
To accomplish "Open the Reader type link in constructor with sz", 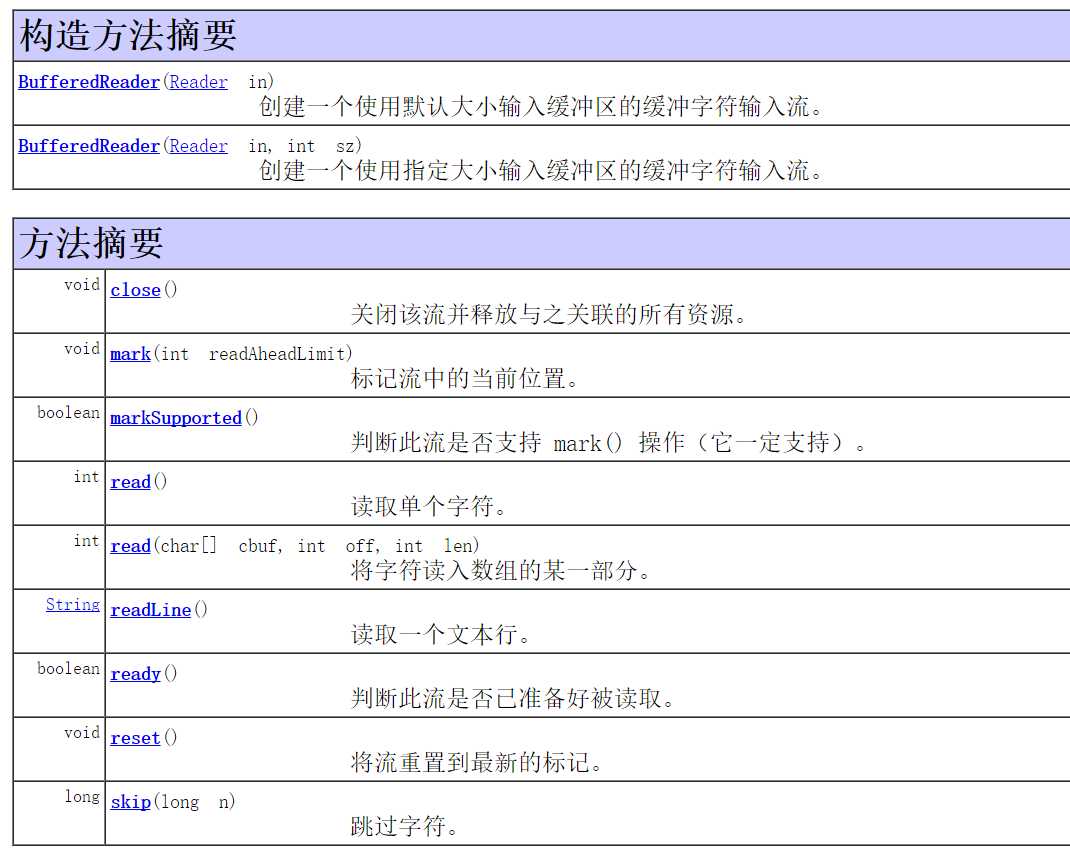I will 199,147.
